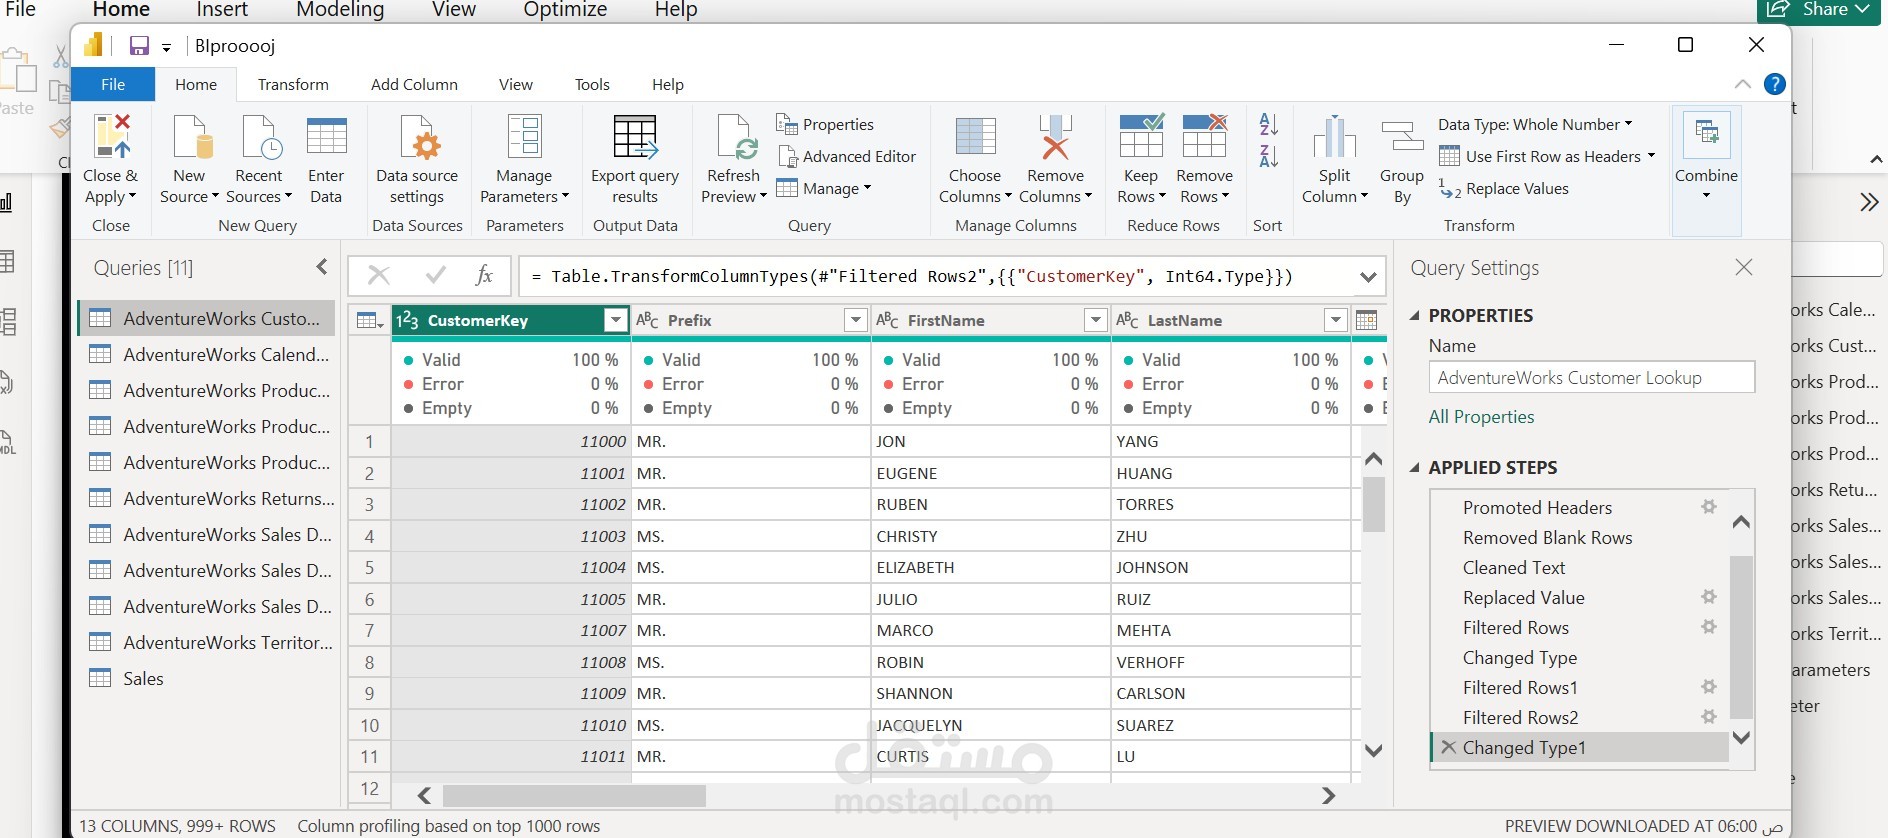This screenshot has height=838, width=1888.
Task: Sort ascending A to Z
Action: point(1268,124)
